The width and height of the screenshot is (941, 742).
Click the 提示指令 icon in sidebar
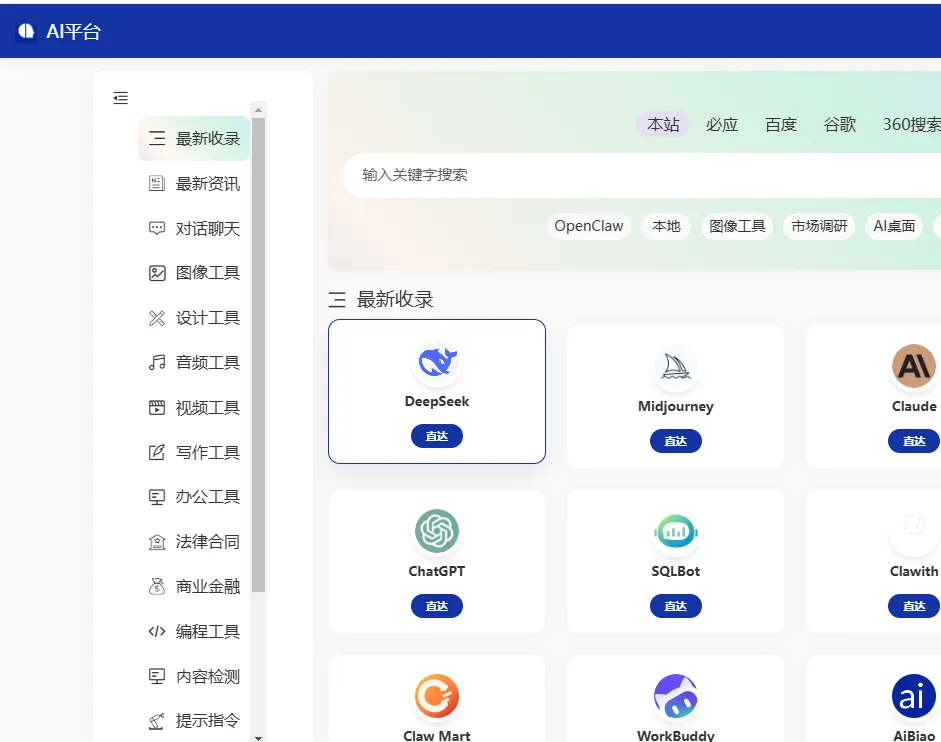pos(157,721)
